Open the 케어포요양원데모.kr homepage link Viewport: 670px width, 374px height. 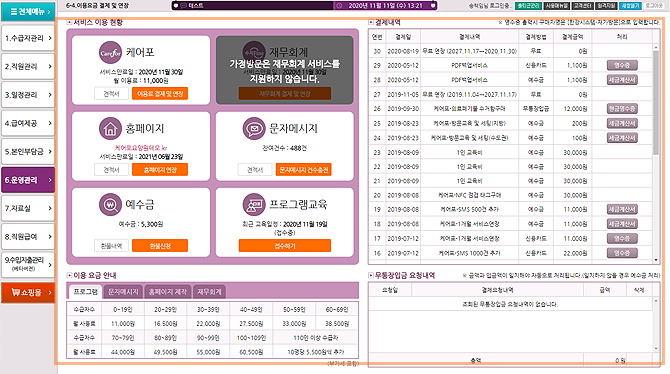[141, 147]
